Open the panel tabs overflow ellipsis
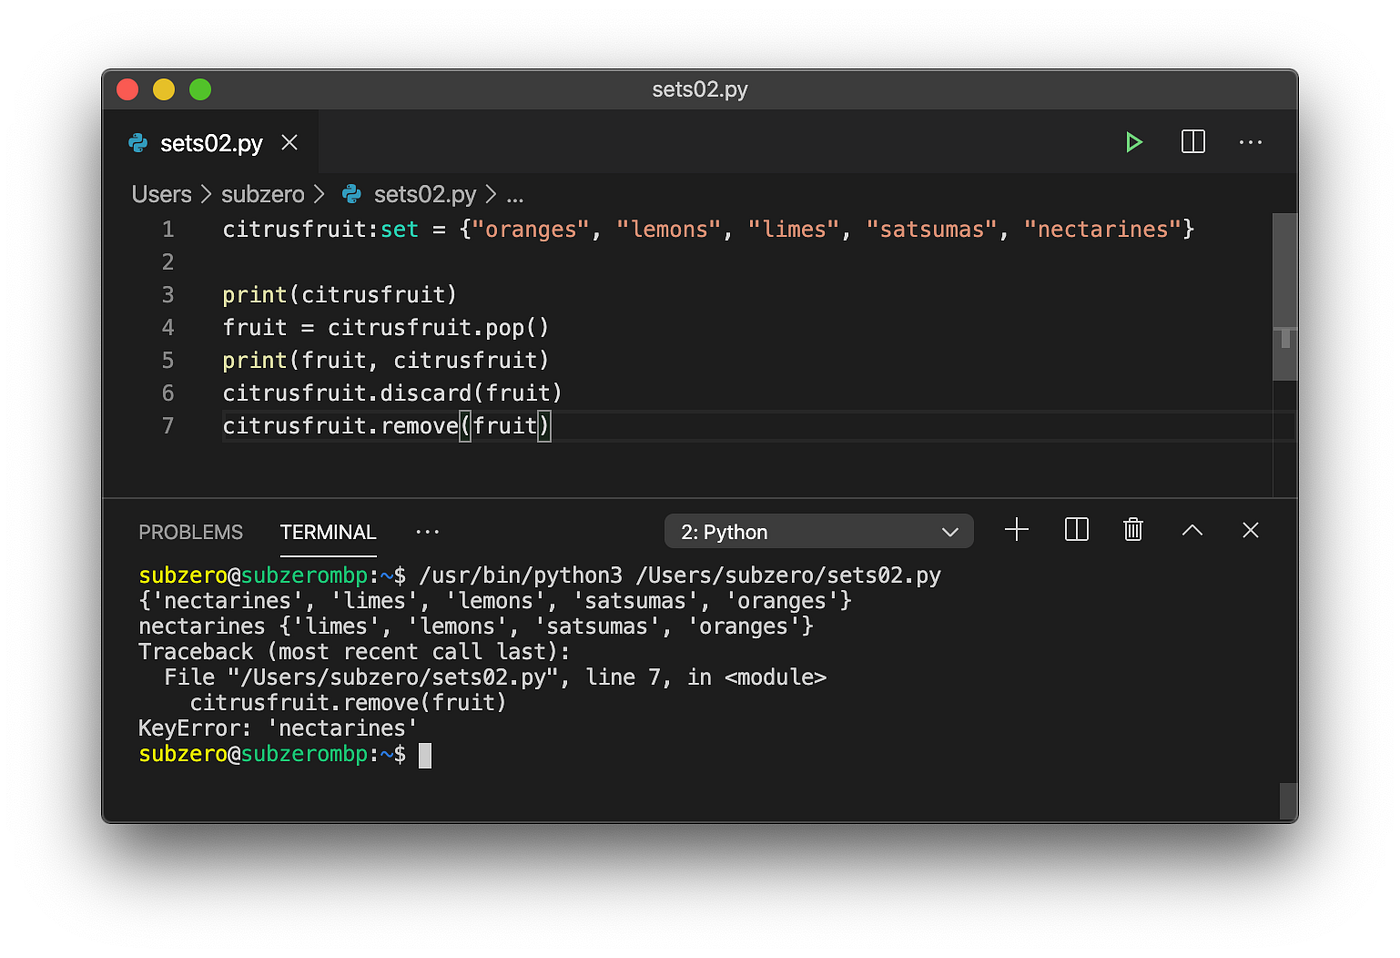This screenshot has height=958, width=1400. (x=427, y=532)
